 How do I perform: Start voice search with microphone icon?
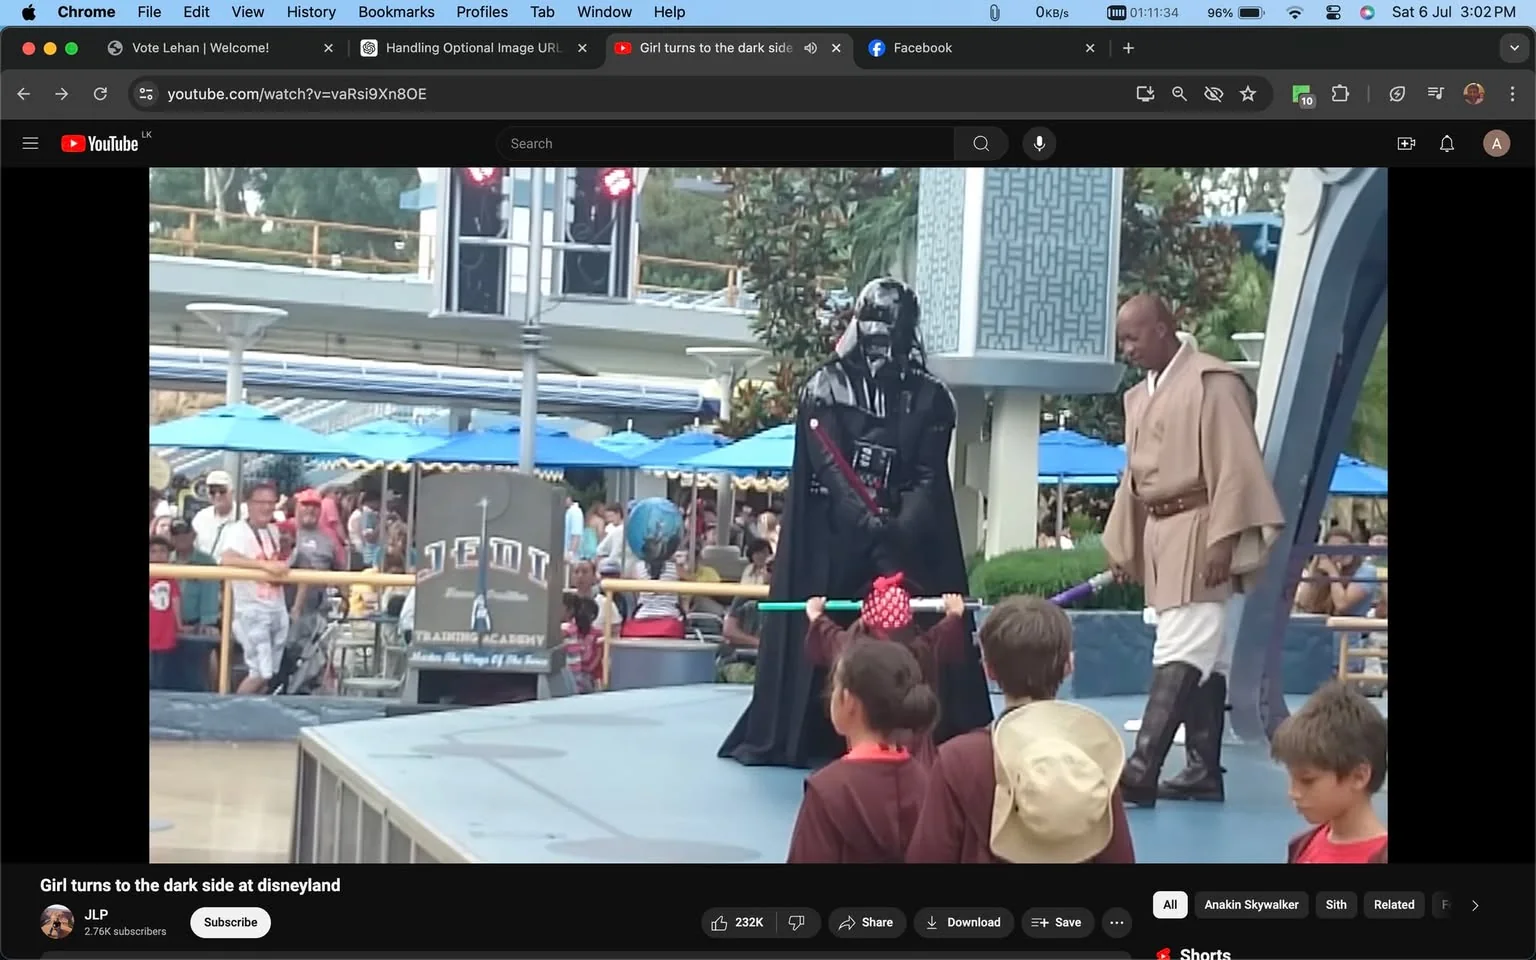[1039, 143]
